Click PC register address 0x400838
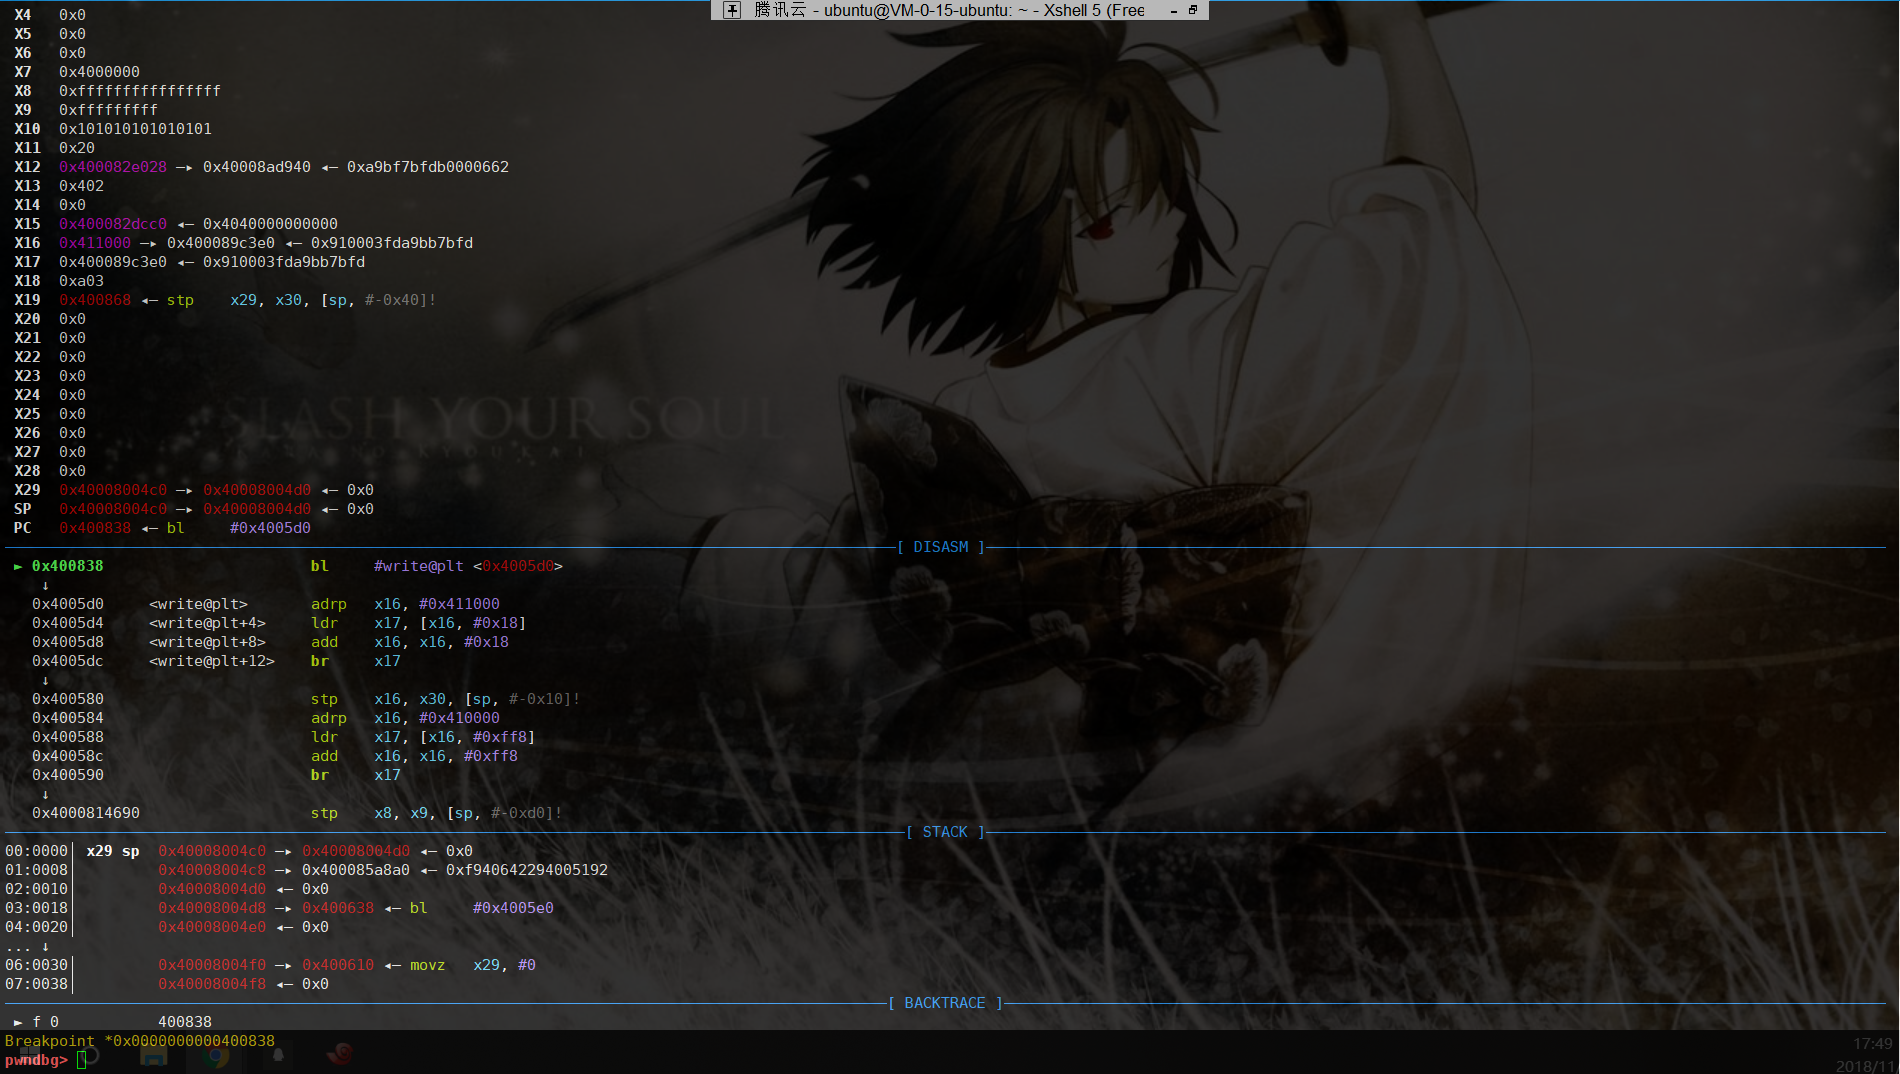The width and height of the screenshot is (1900, 1074). tap(95, 528)
